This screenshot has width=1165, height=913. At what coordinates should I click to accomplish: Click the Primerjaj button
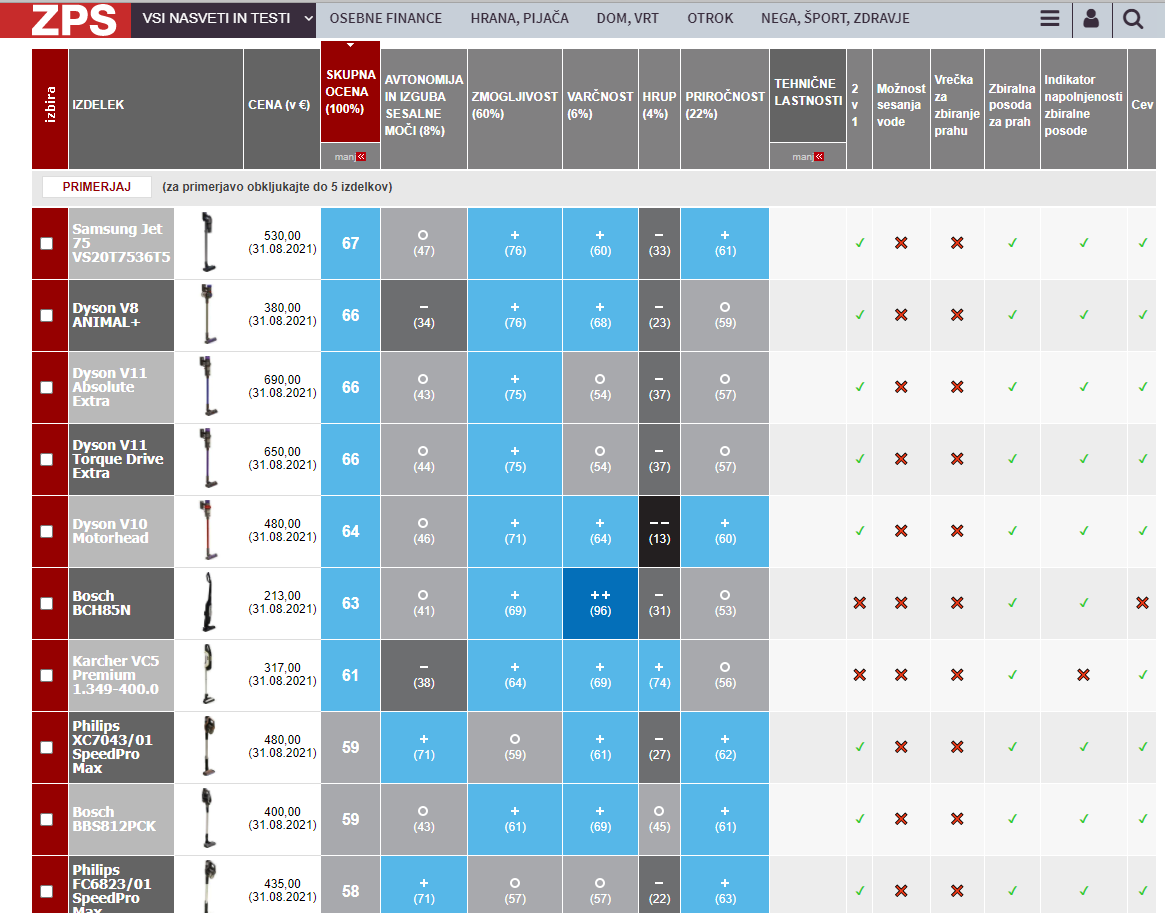point(97,186)
